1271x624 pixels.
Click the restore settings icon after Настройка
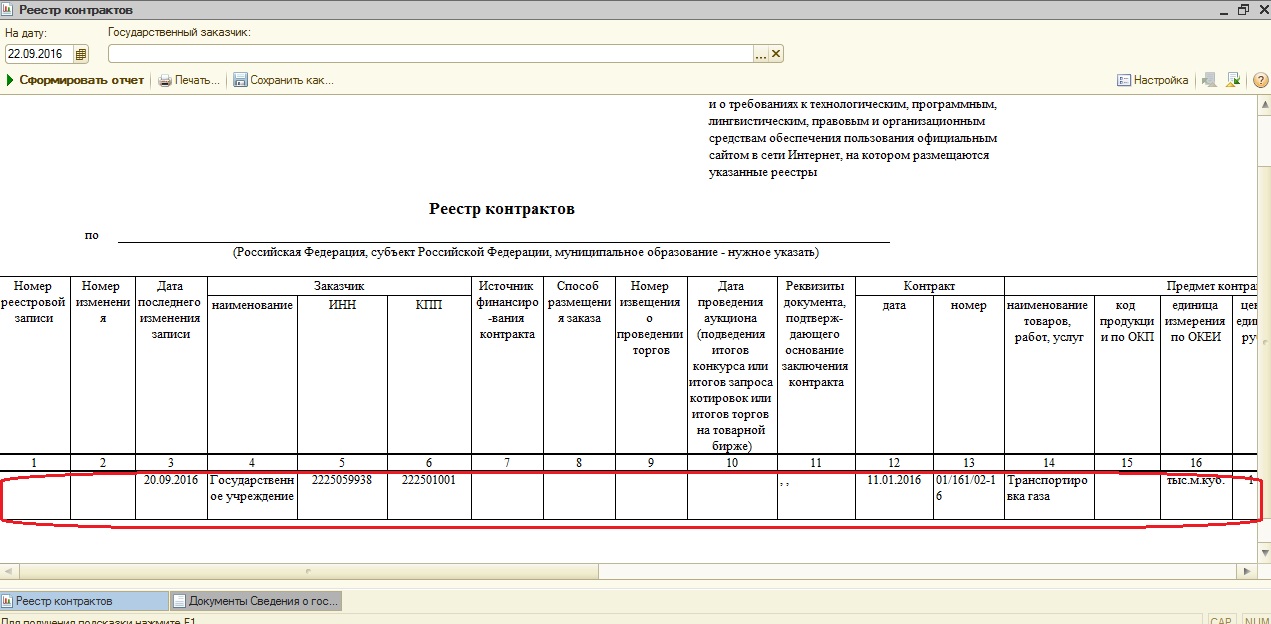tap(1210, 80)
